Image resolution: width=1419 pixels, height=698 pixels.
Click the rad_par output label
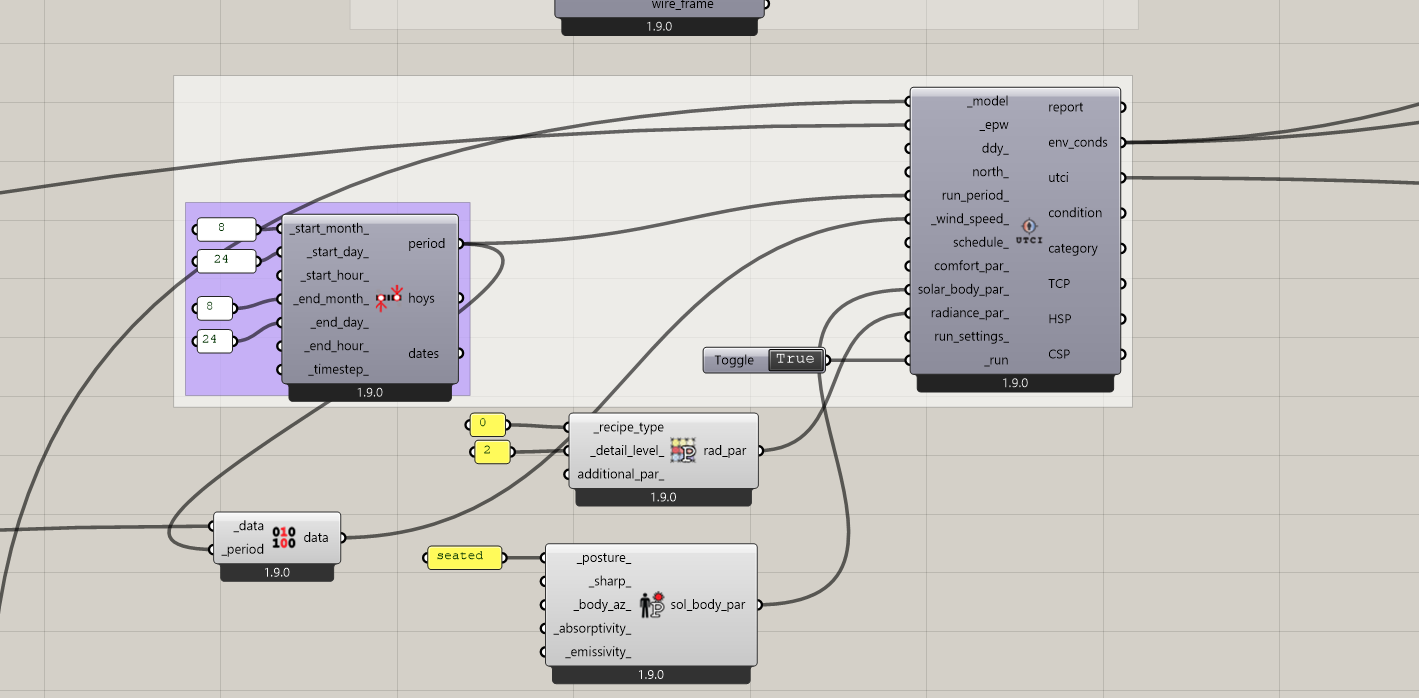click(x=725, y=451)
